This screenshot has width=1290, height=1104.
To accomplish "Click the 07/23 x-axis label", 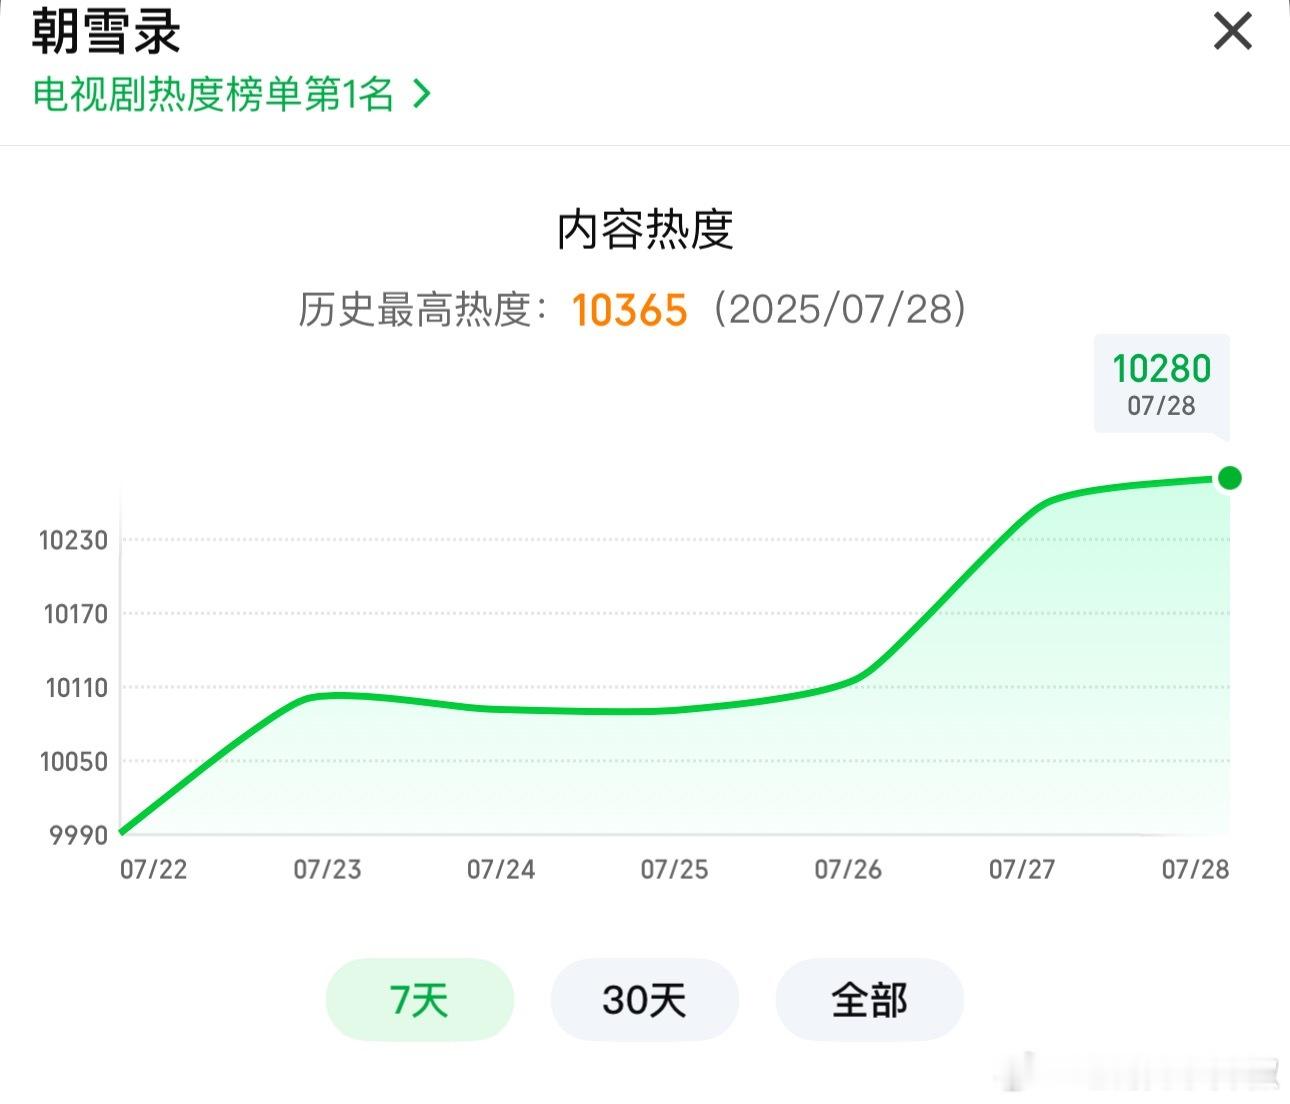I will (x=327, y=869).
